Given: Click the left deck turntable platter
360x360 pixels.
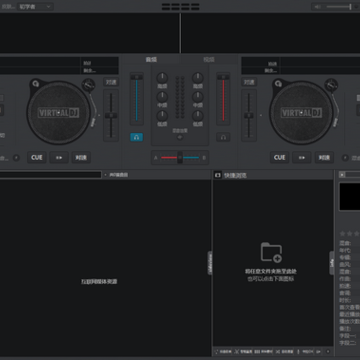Looking at the screenshot, I should 59,113.
